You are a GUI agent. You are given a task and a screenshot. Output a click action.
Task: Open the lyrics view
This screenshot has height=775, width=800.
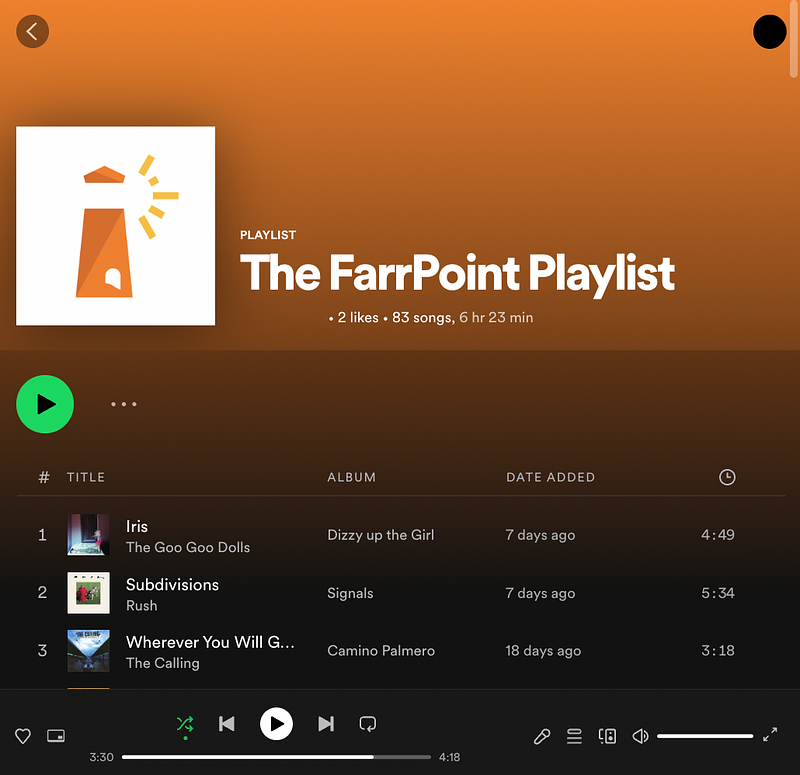coord(542,736)
